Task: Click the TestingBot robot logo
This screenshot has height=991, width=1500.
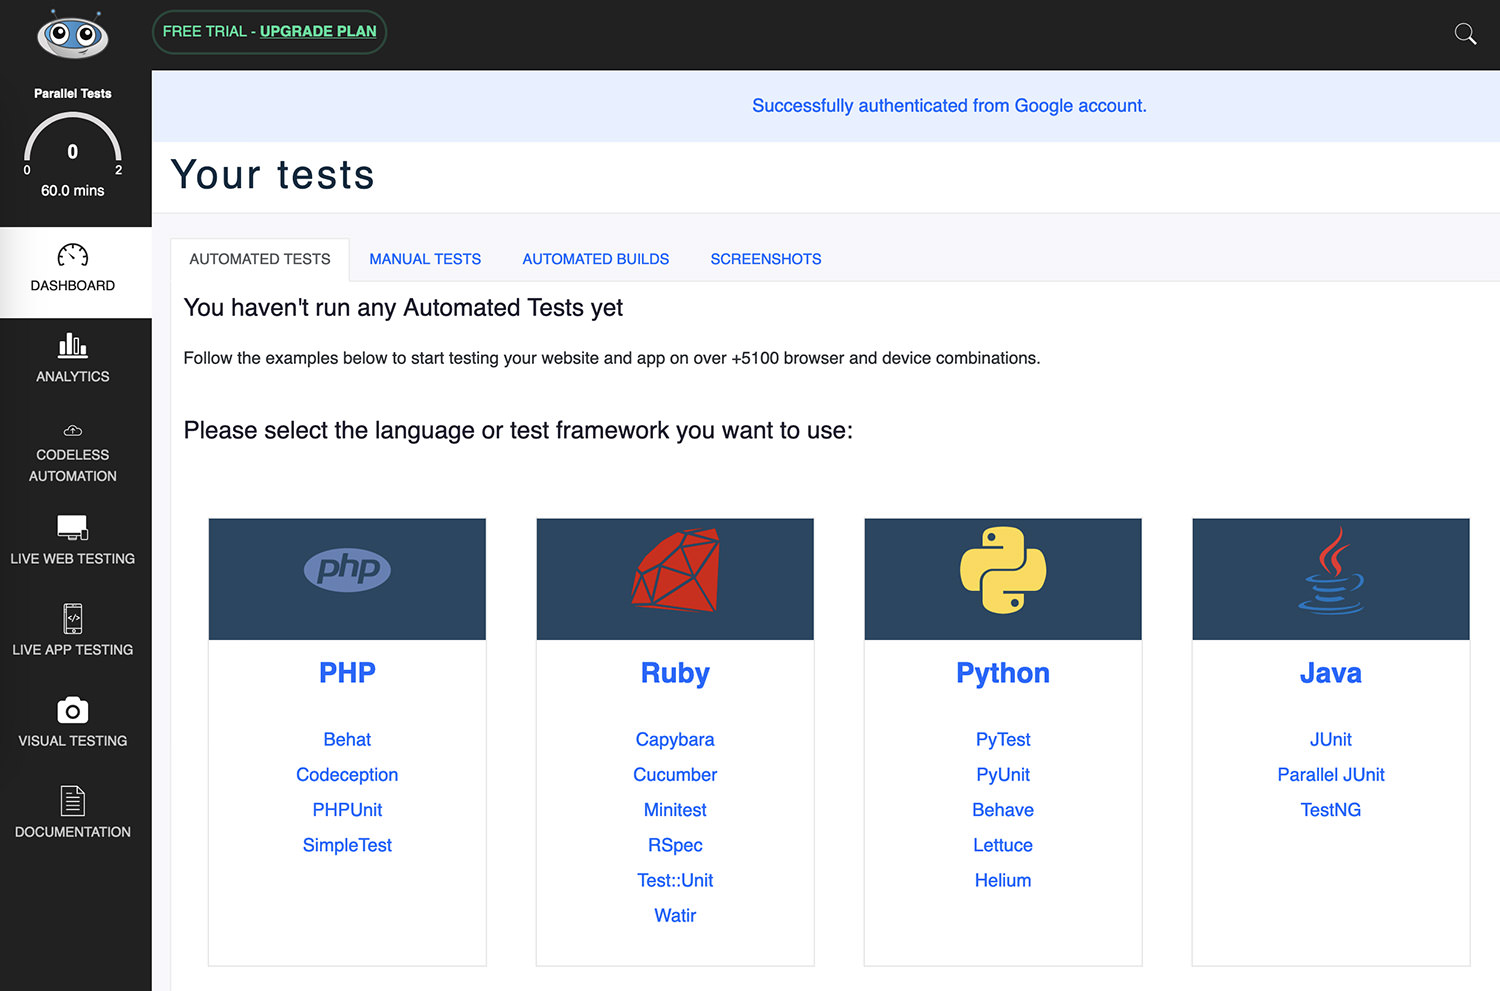Action: coord(73,35)
